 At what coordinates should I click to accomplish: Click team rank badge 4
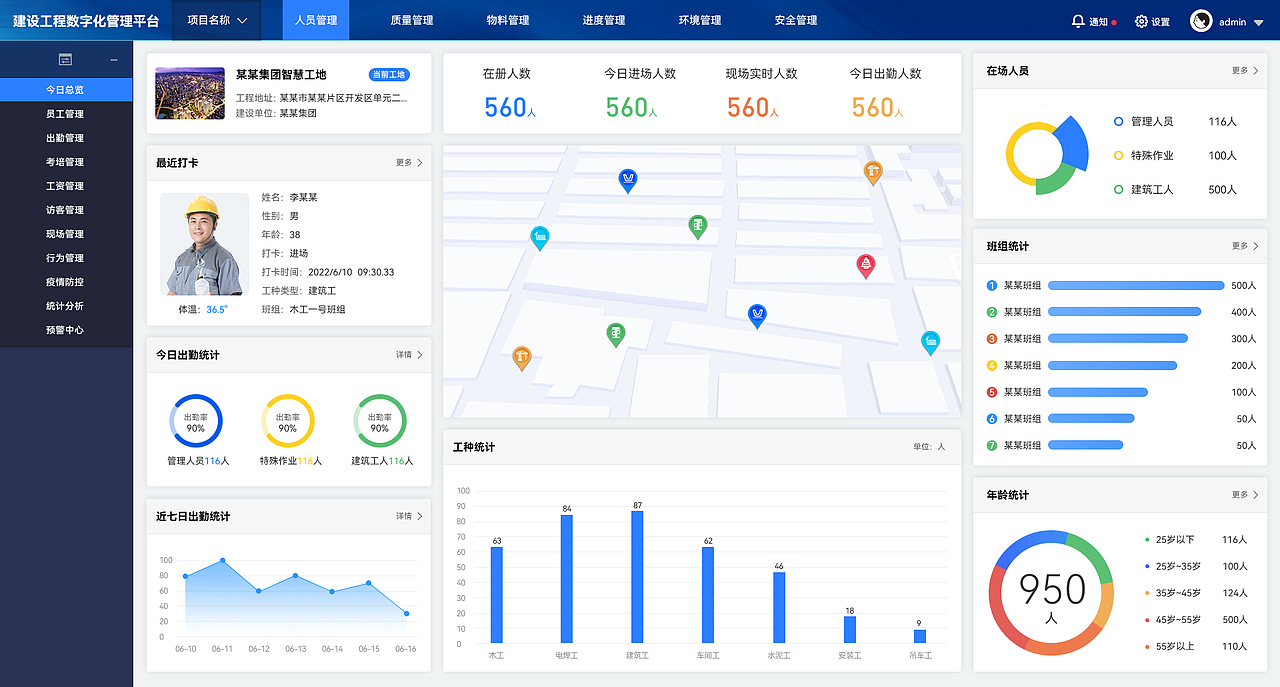pyautogui.click(x=992, y=365)
